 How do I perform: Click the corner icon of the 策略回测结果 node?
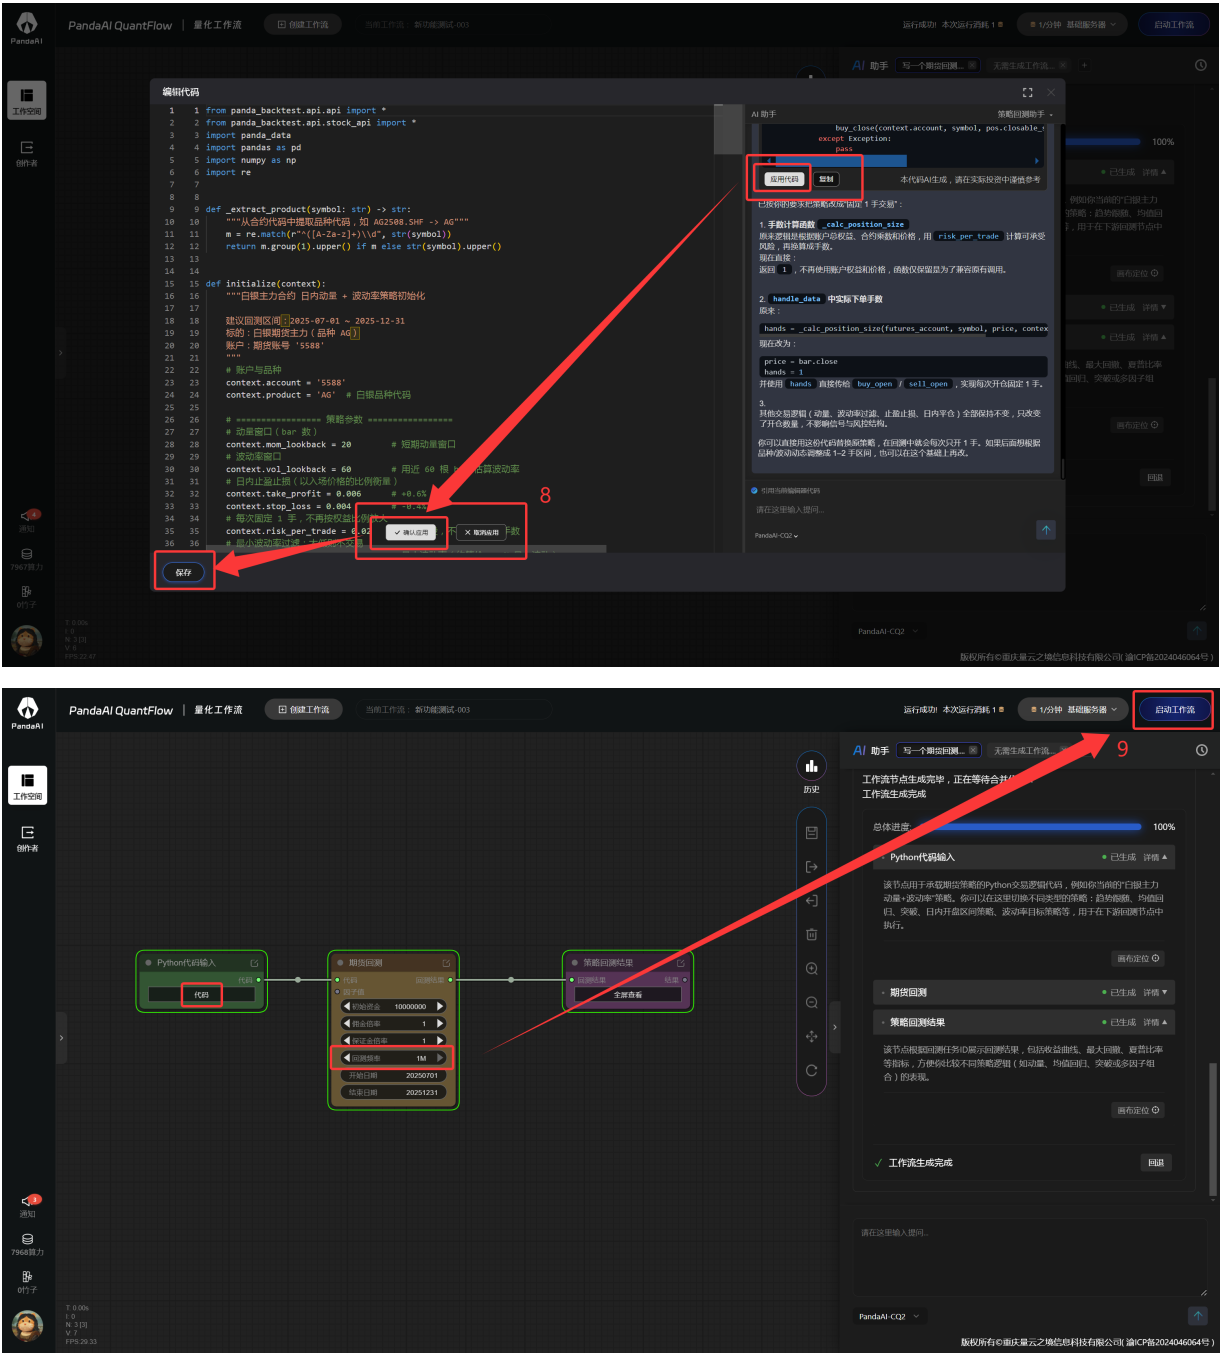coord(681,963)
